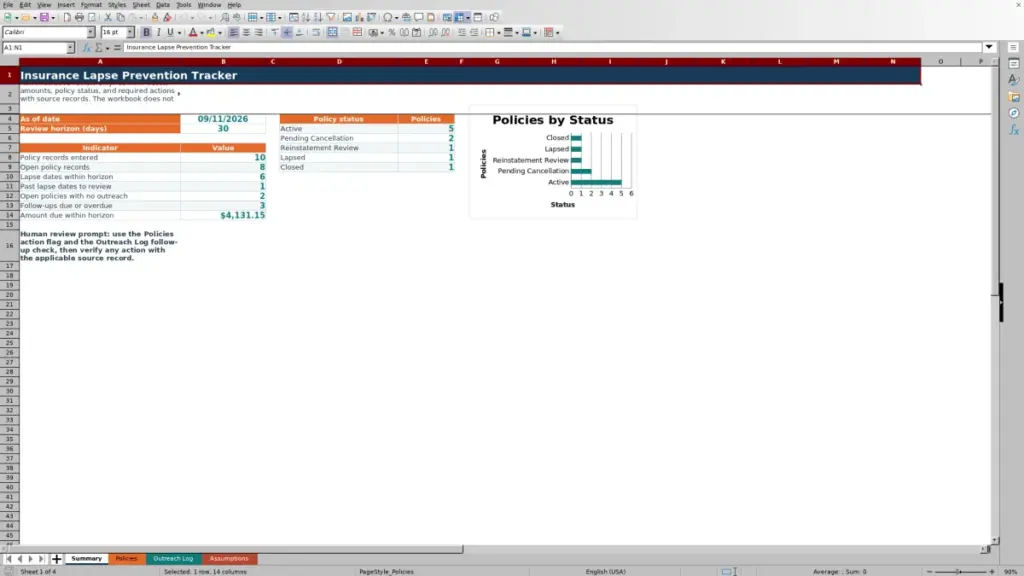Click the Format as Percent icon

pyautogui.click(x=392, y=33)
